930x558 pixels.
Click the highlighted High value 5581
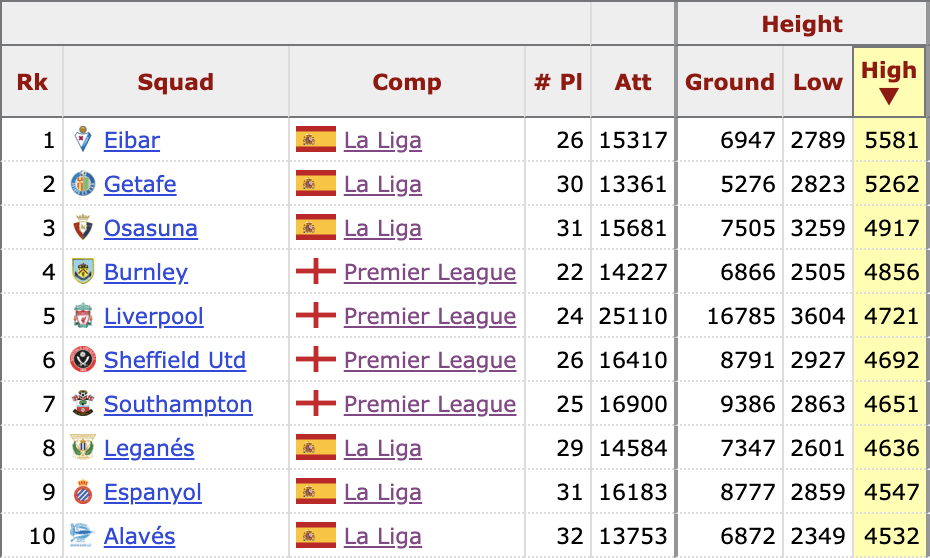891,140
